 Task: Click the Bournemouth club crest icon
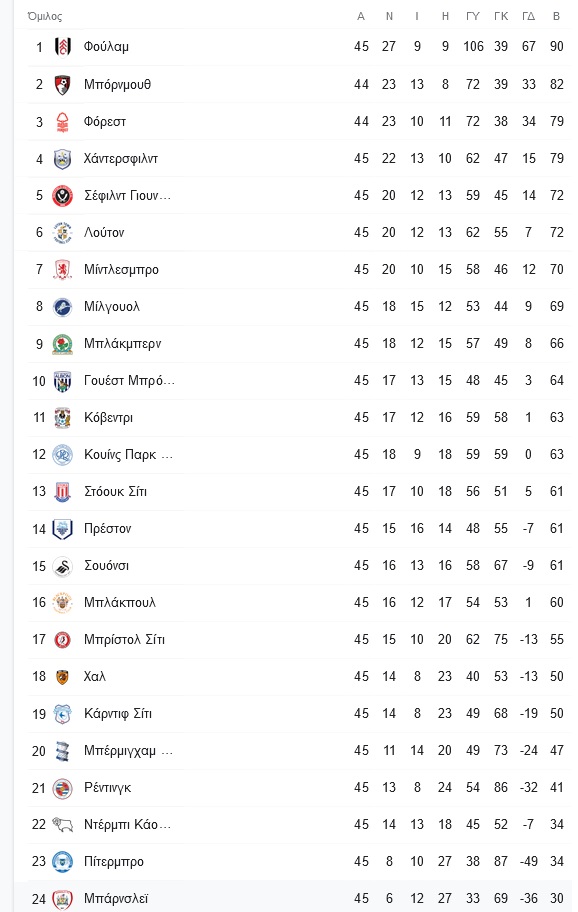[x=62, y=84]
